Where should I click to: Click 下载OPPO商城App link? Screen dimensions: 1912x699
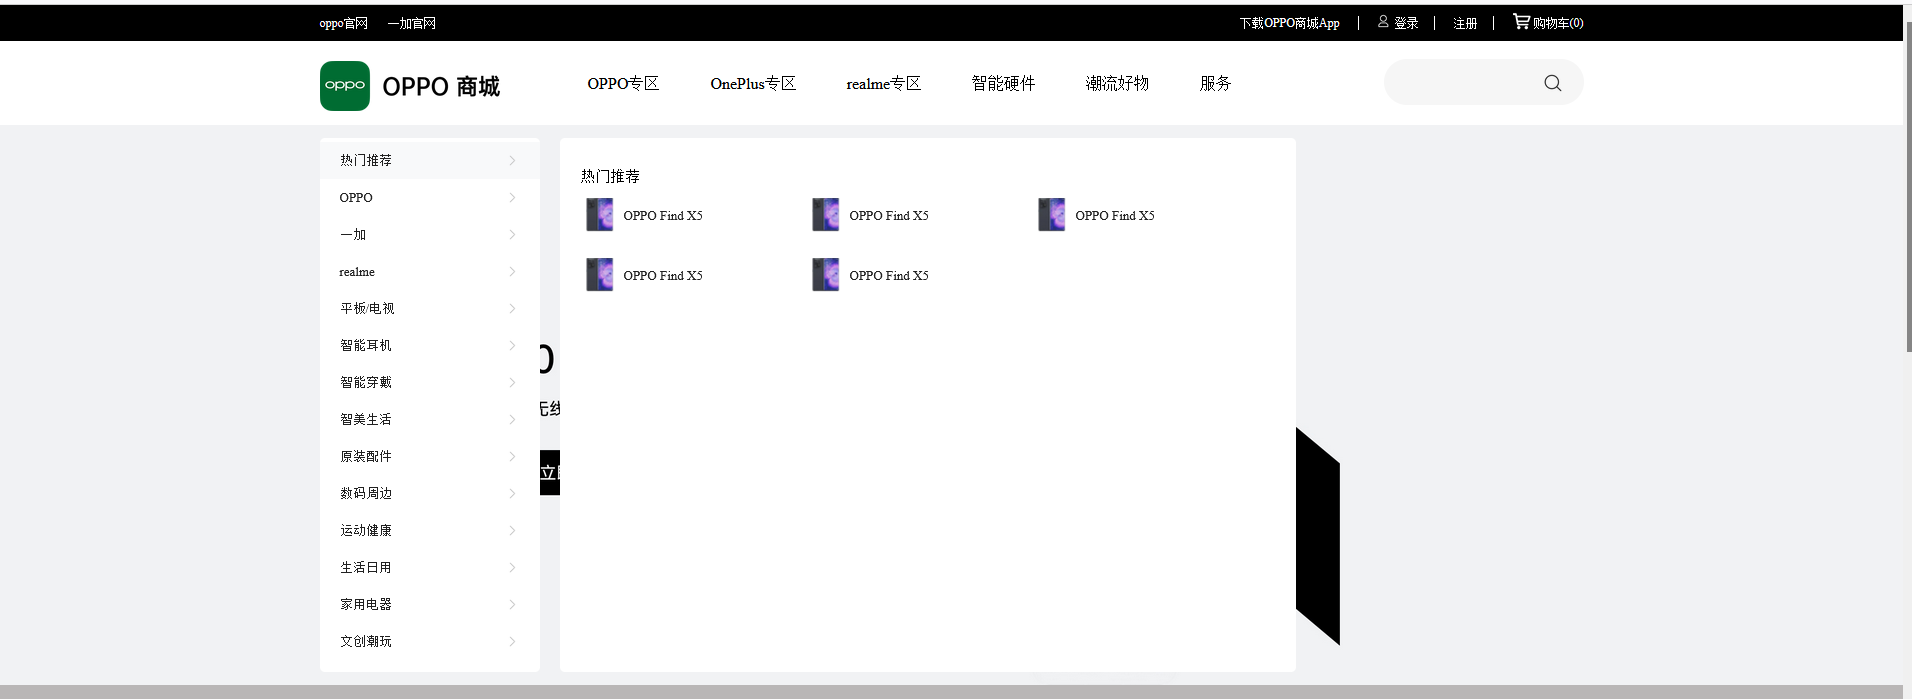click(x=1290, y=23)
